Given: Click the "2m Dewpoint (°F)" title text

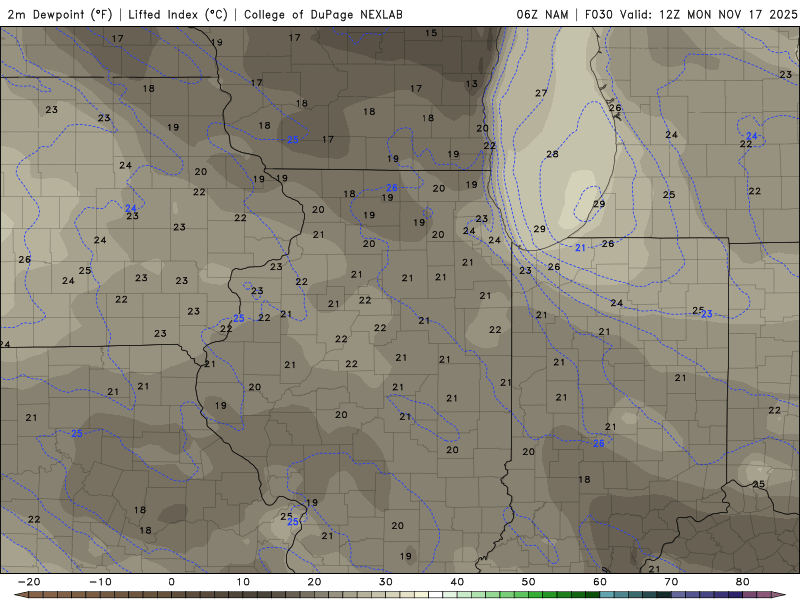Looking at the screenshot, I should 59,14.
